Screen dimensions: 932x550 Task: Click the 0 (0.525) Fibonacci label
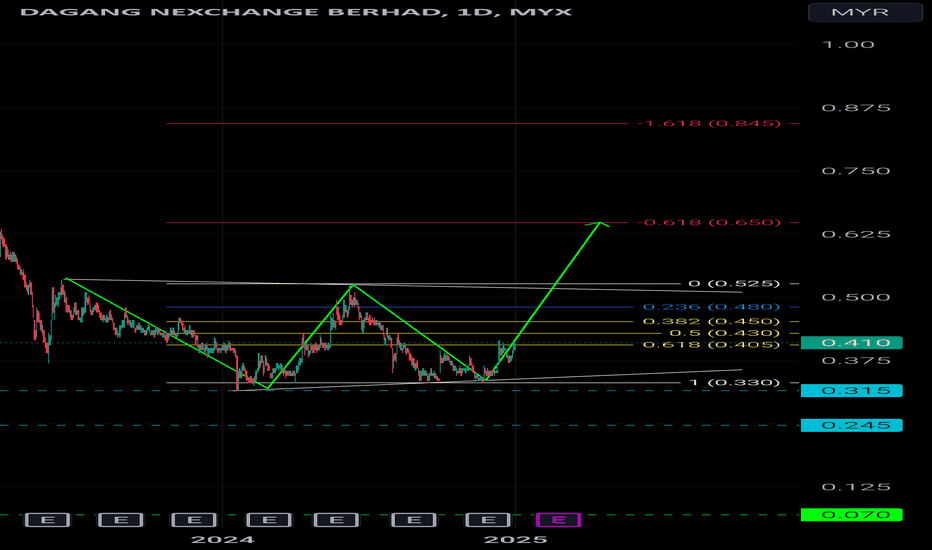(733, 284)
